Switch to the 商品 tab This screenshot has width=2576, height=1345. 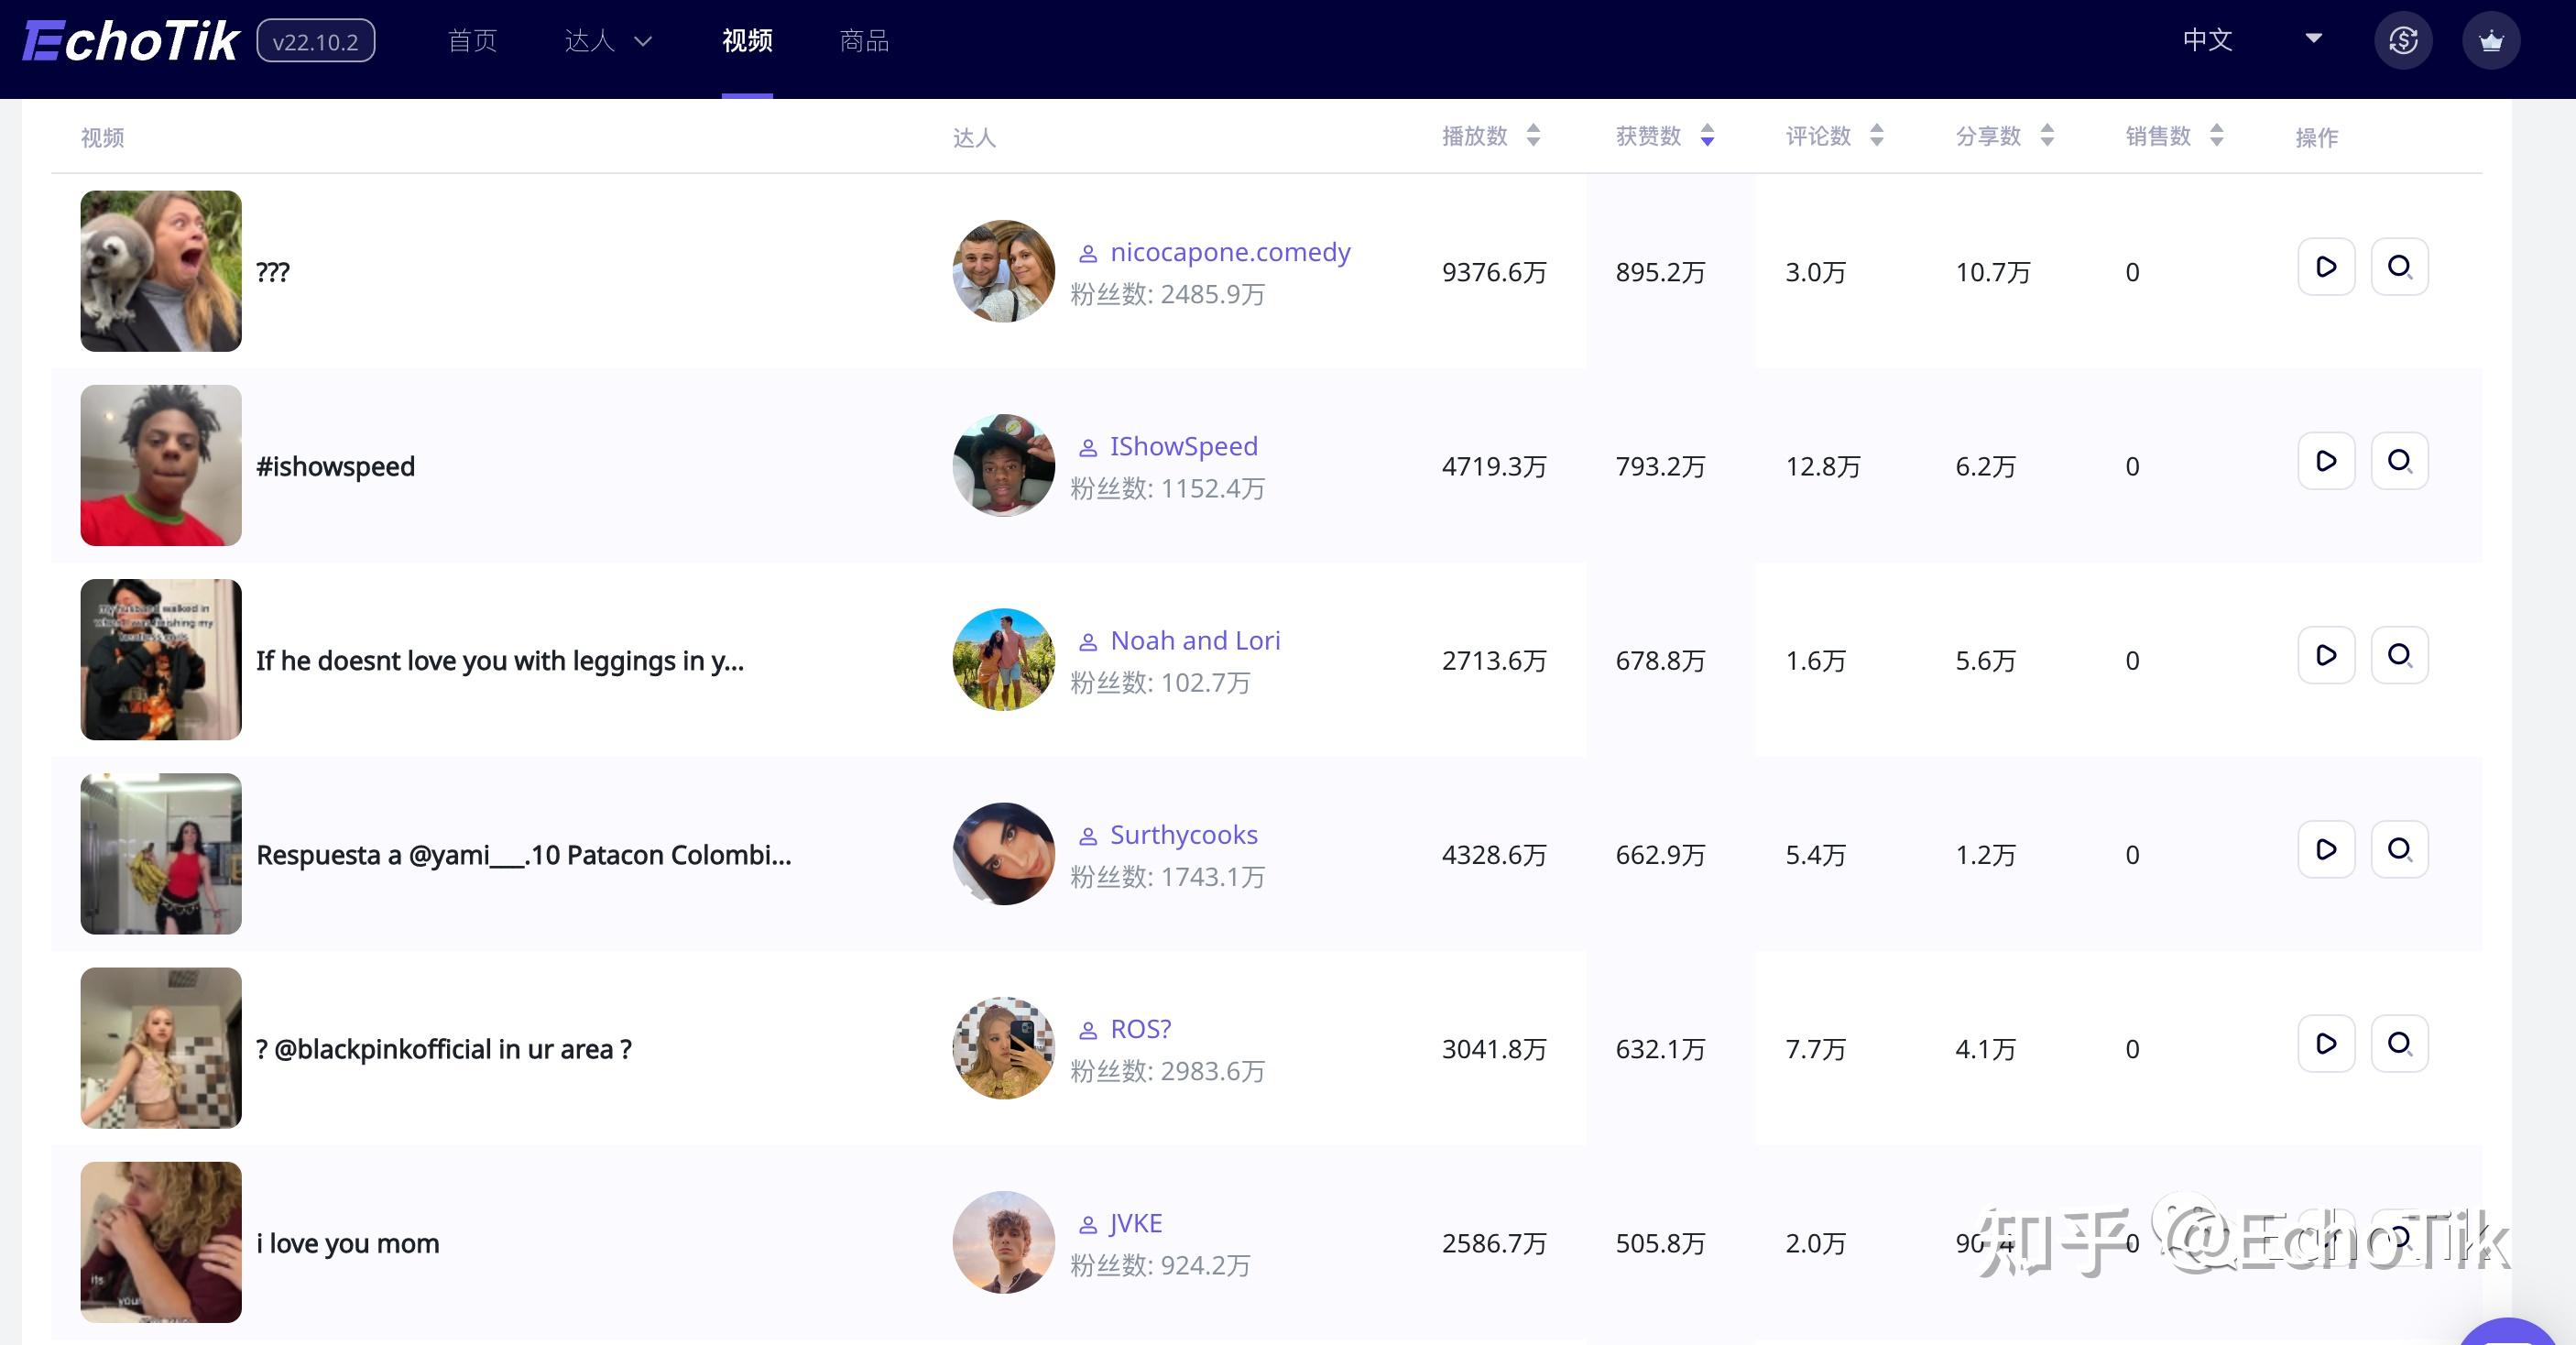pos(864,41)
